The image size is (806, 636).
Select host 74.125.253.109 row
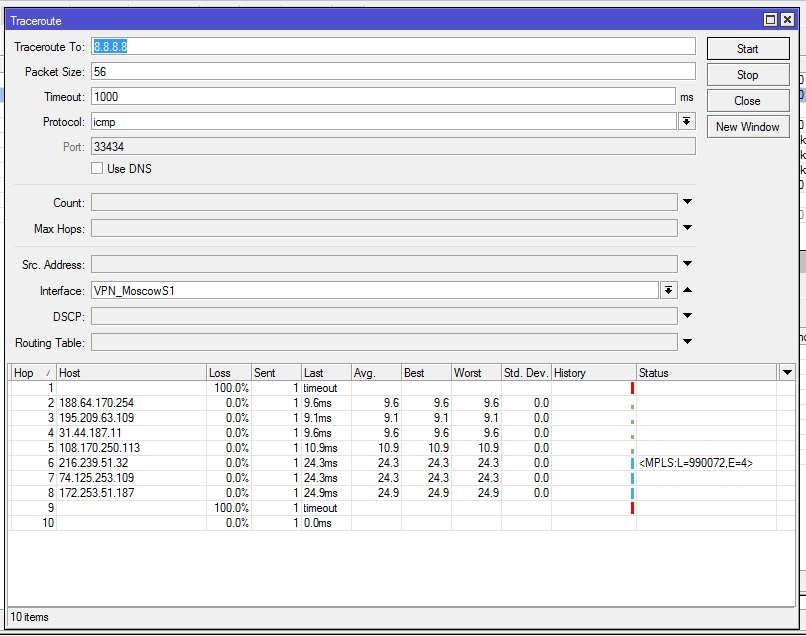402,478
